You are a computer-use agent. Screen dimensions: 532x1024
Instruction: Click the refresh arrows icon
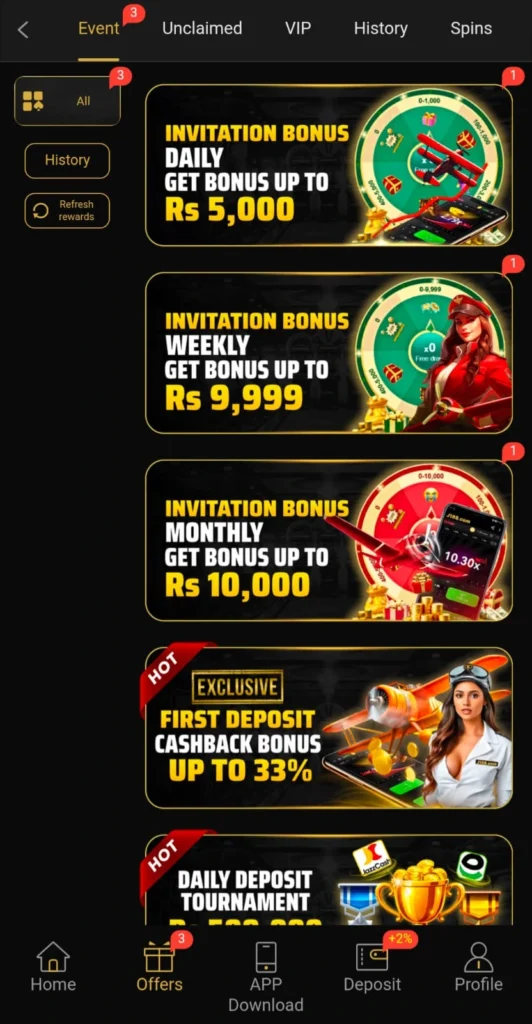pyautogui.click(x=40, y=210)
